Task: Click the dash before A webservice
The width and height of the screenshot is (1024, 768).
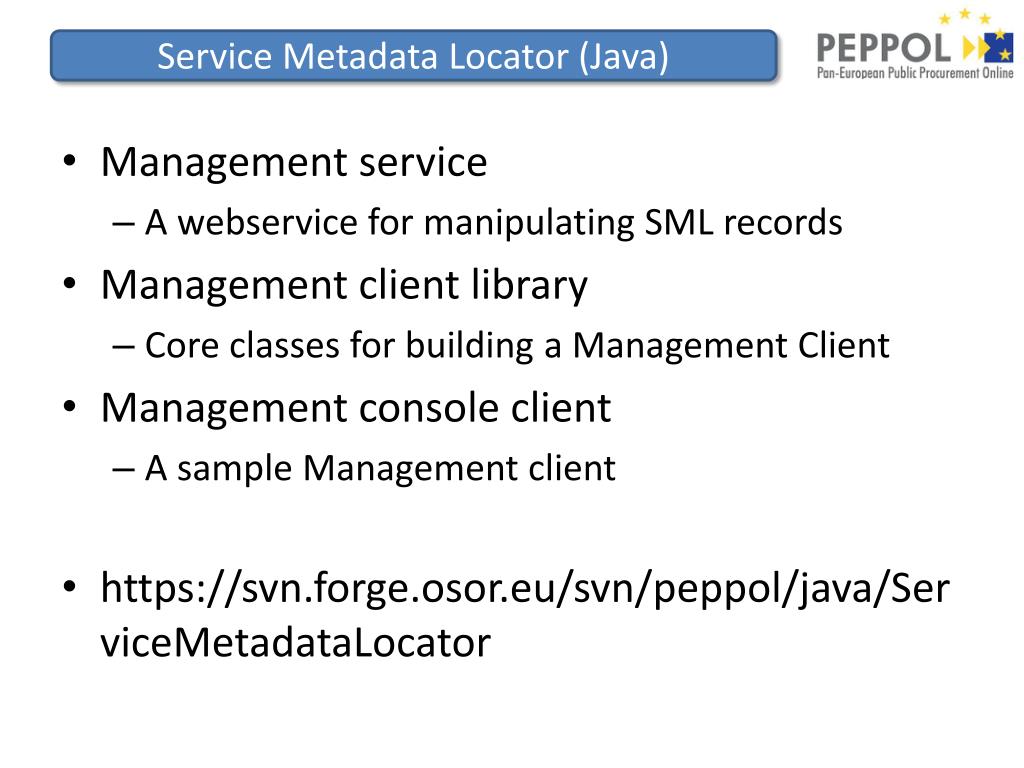Action: tap(123, 224)
